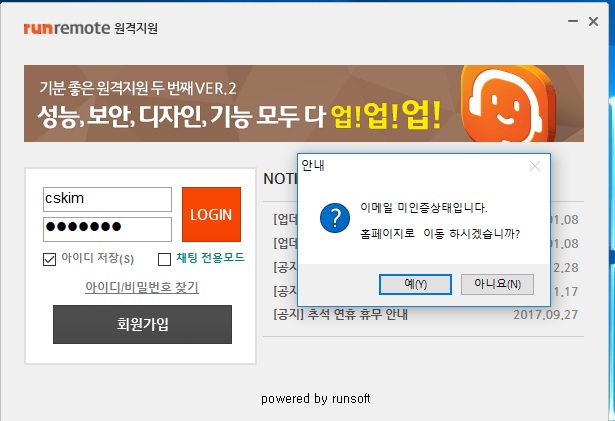Image resolution: width=615 pixels, height=421 pixels.
Task: Open the first notice in NOTICE list
Action: 283,218
